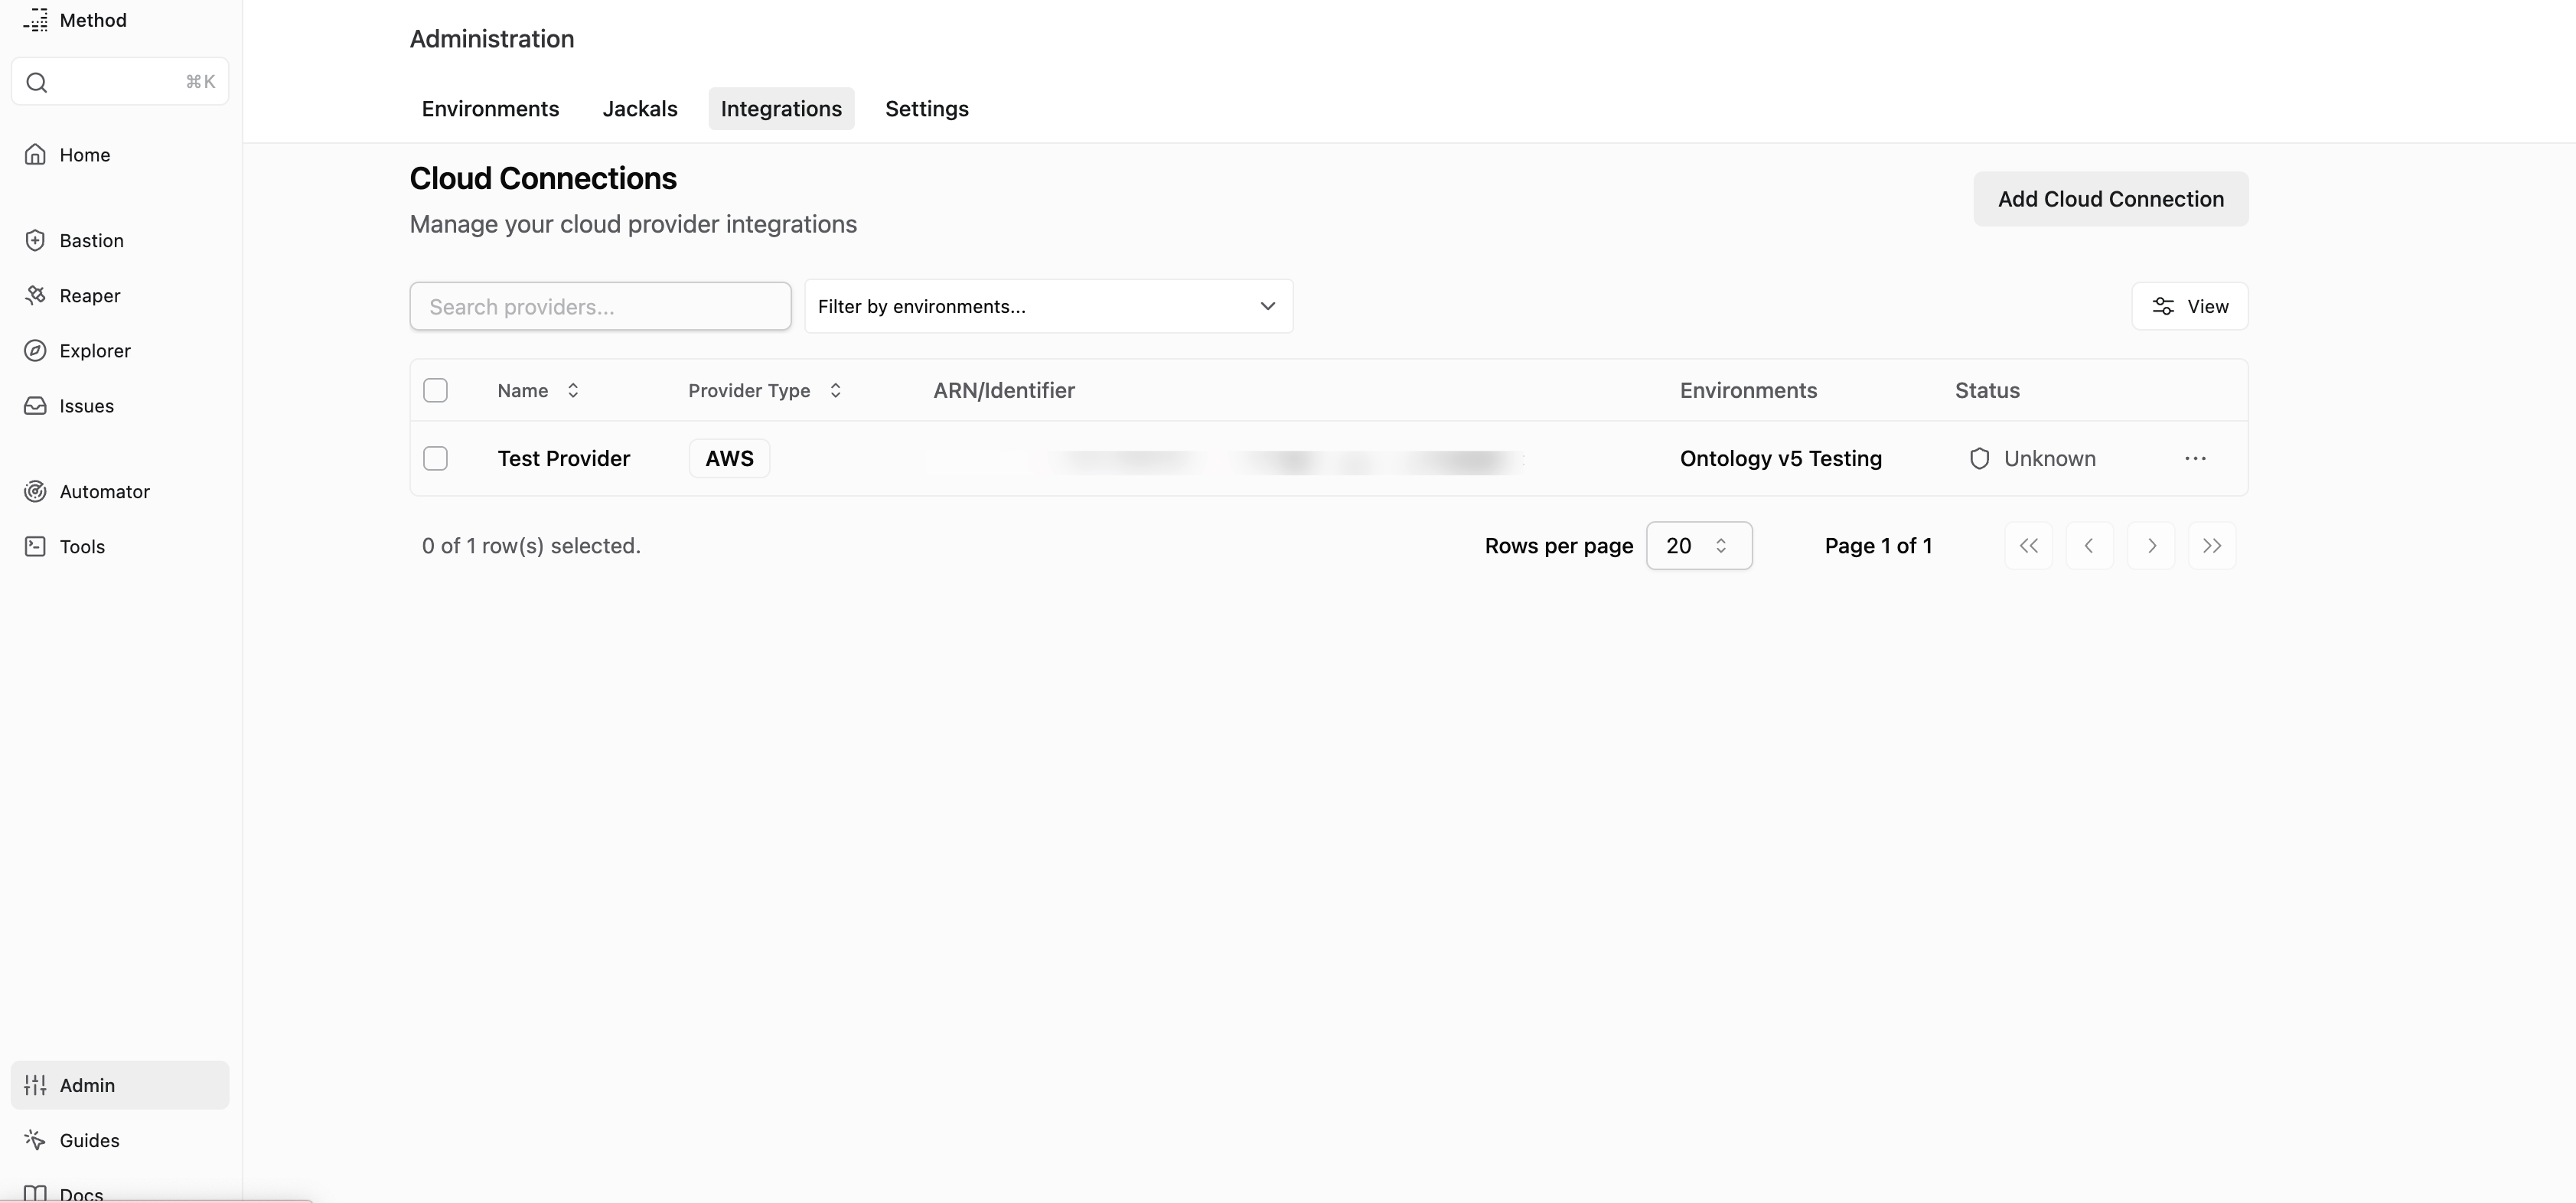The height and width of the screenshot is (1203, 2576).
Task: Switch to the Jackals tab
Action: (x=639, y=108)
